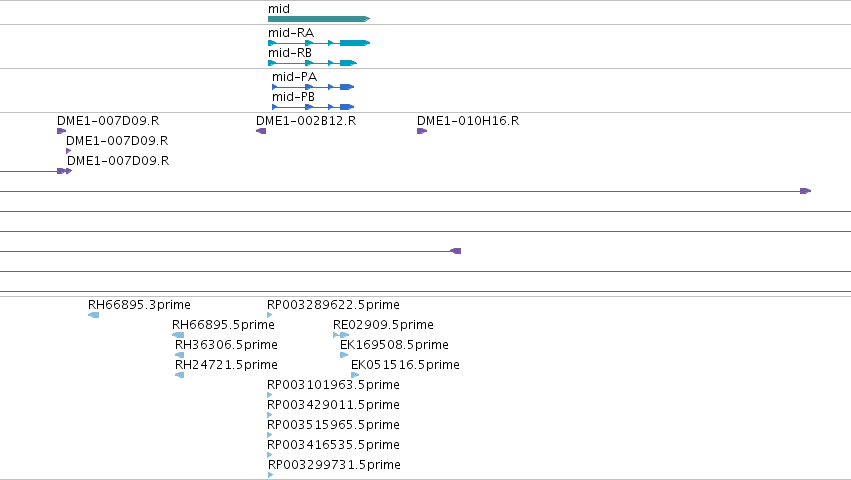The image size is (851, 480).
Task: Click the 'EK169508.5prime' EST label
Action: tap(395, 345)
